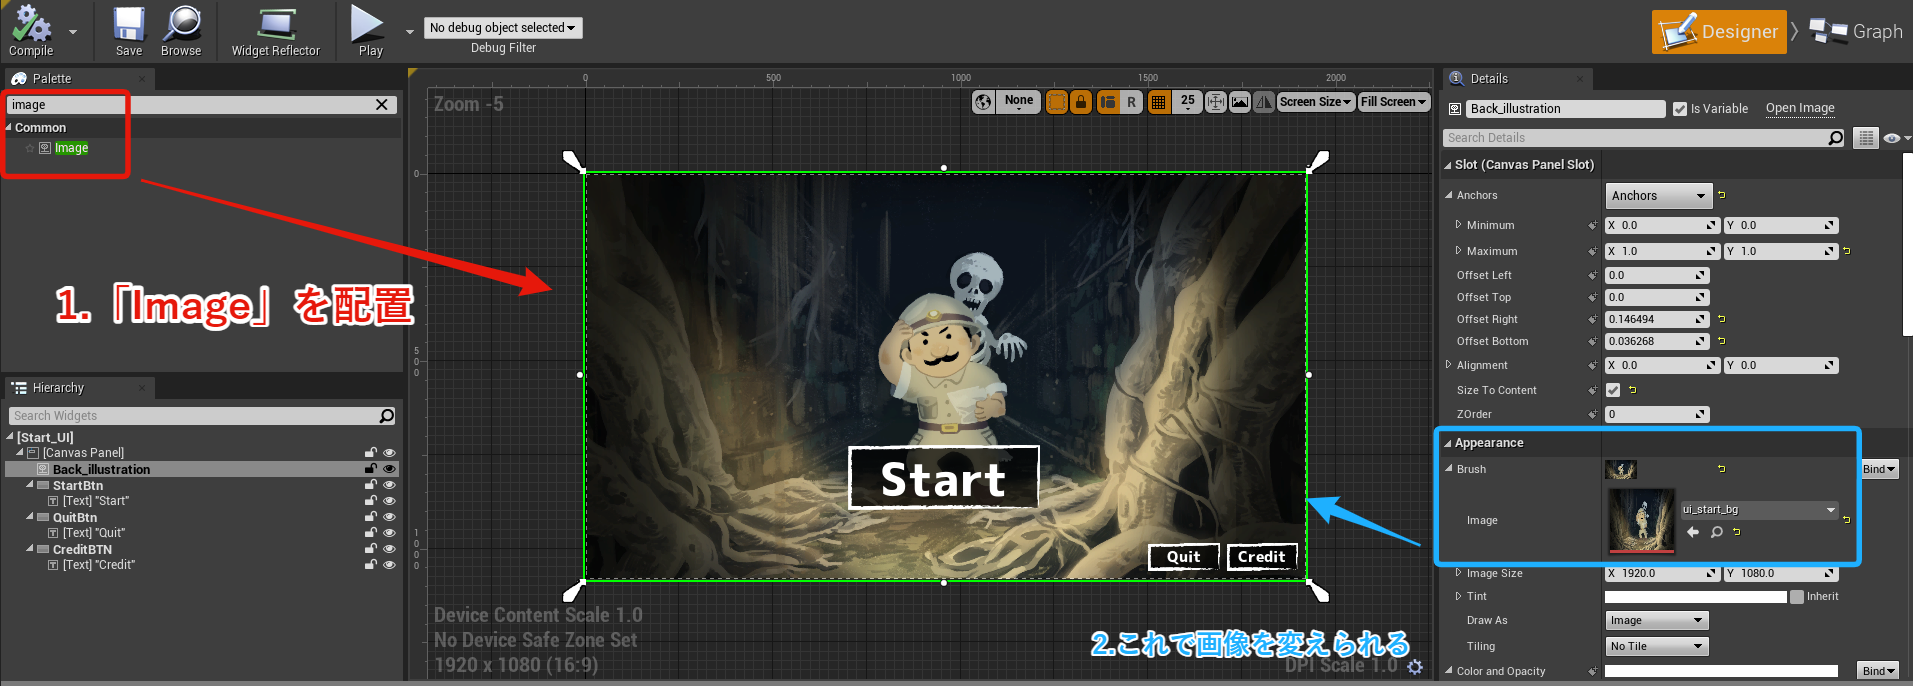Viewport: 1913px width, 686px height.
Task: Open debug object selection dropdown
Action: pos(503,28)
